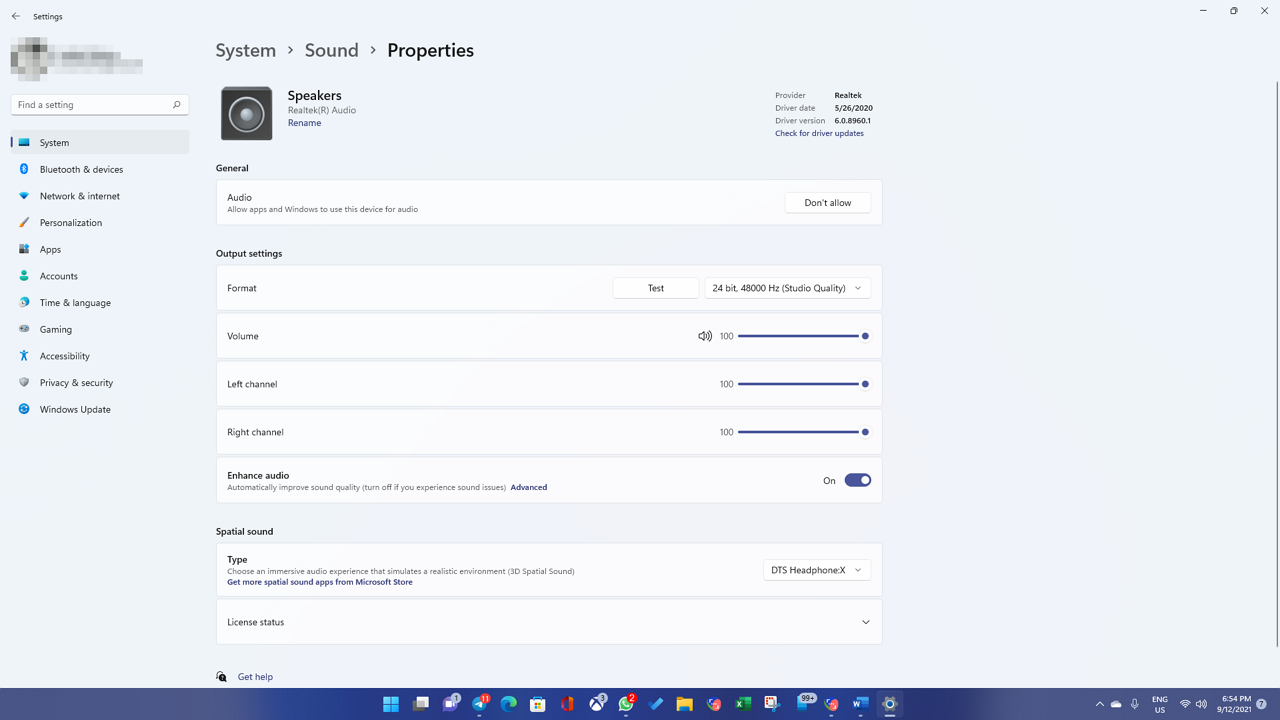The image size is (1280, 720).
Task: Open the audio Format dropdown
Action: tap(787, 288)
